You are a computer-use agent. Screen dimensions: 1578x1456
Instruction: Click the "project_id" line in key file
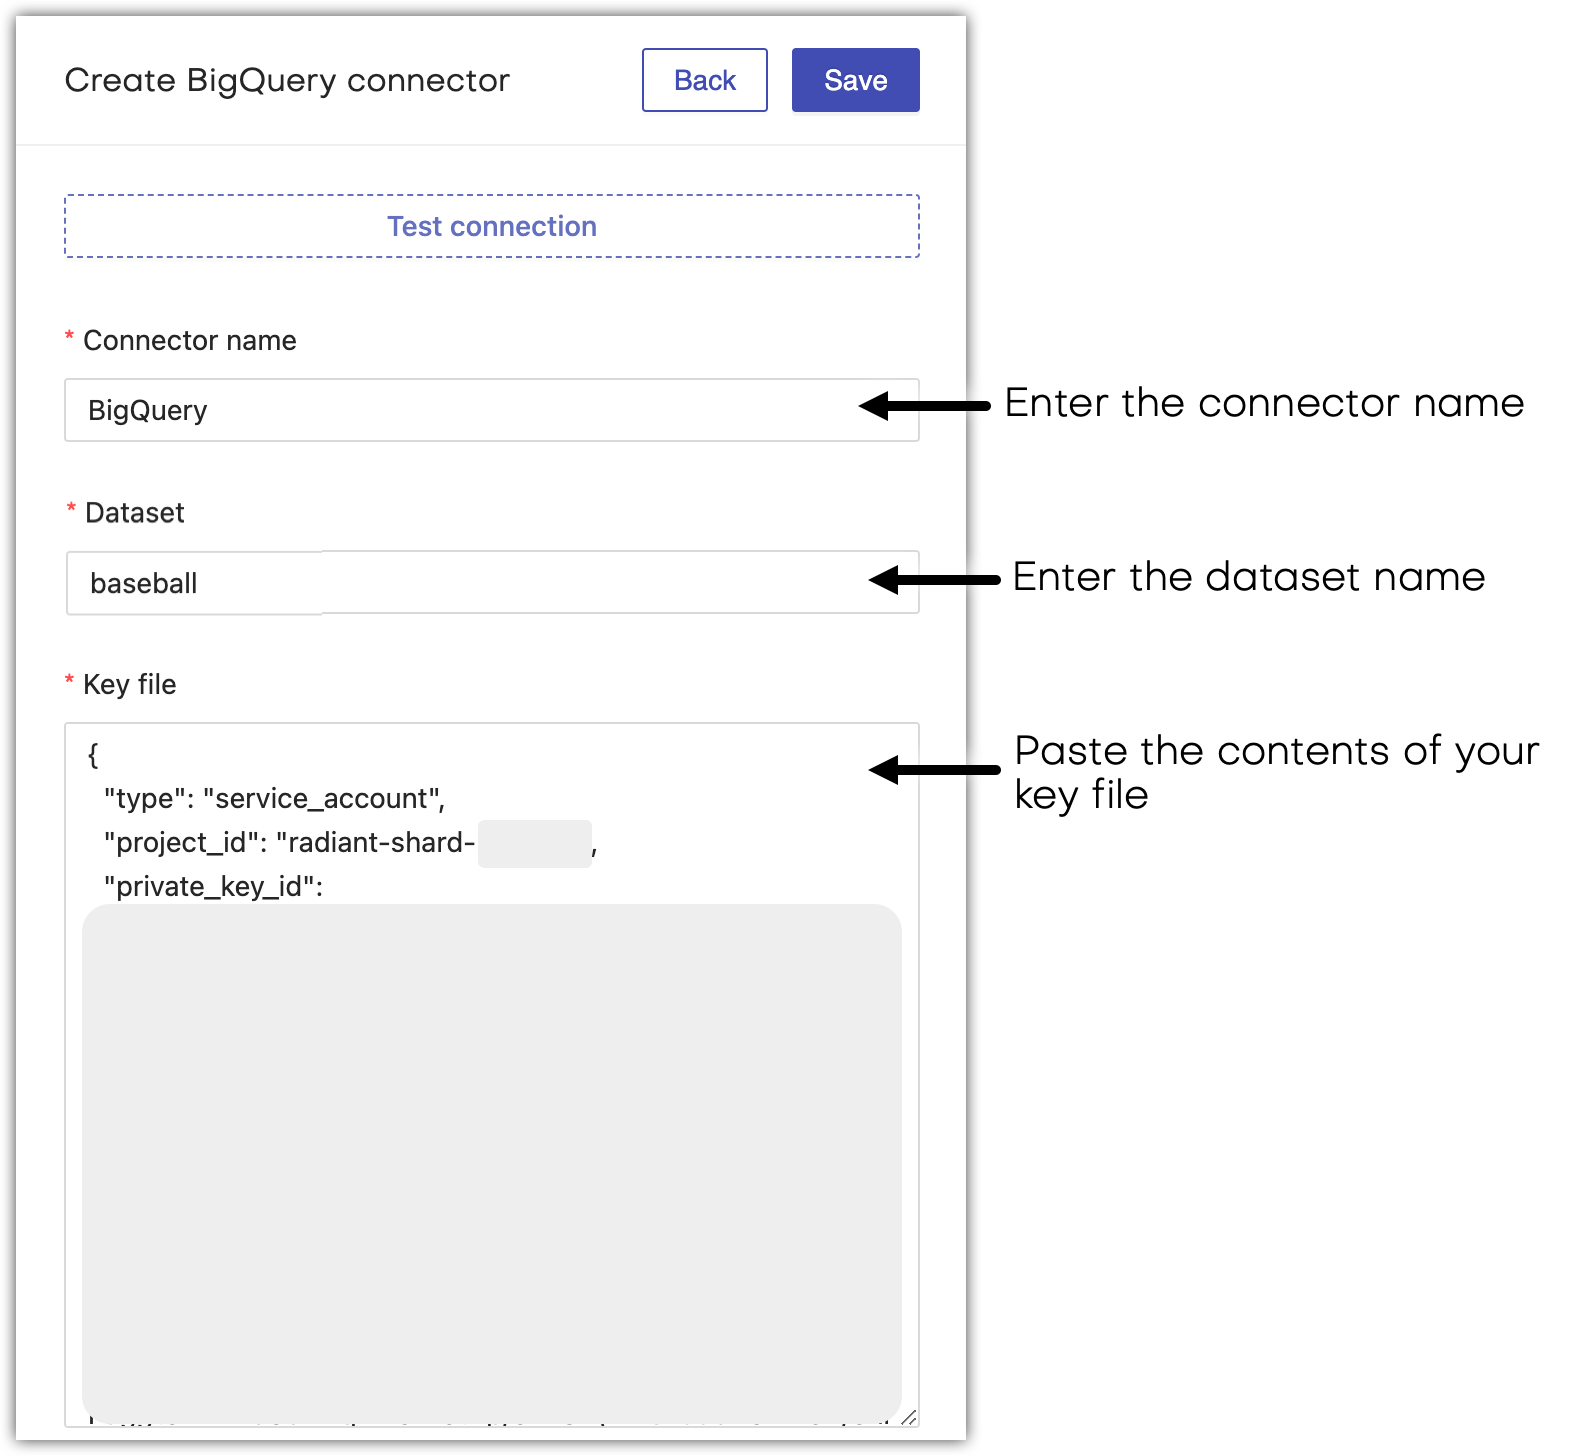point(351,842)
